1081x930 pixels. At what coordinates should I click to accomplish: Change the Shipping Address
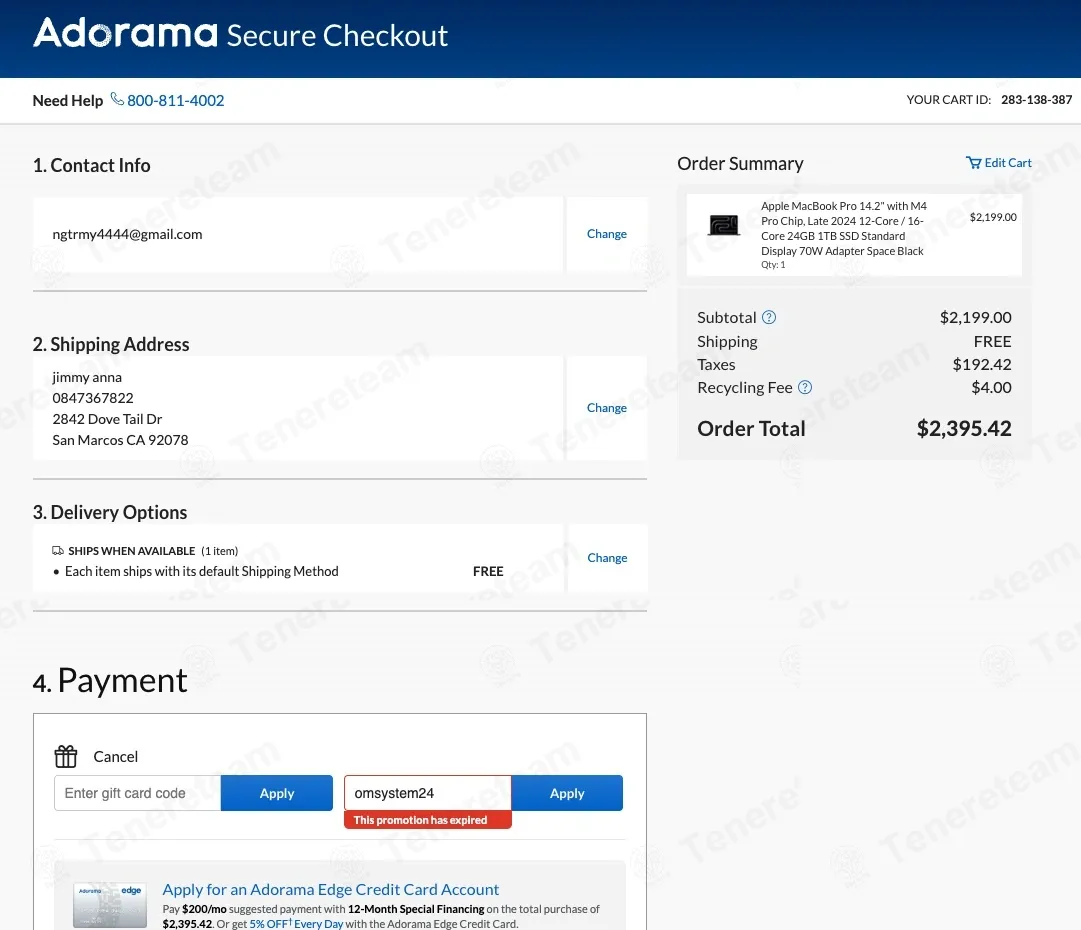(x=607, y=407)
